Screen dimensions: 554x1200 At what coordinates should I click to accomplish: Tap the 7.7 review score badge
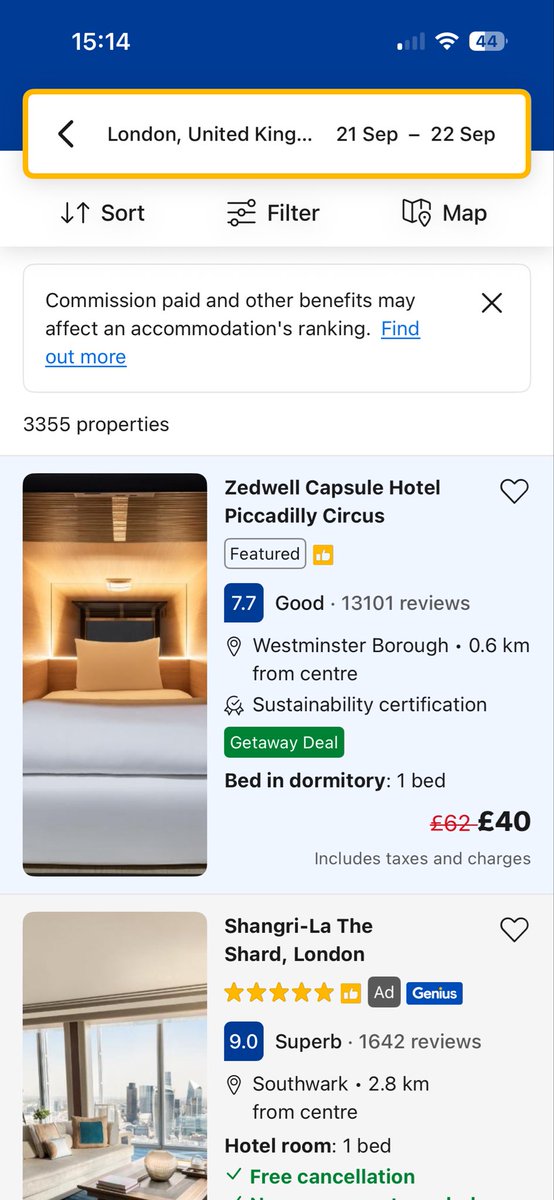click(244, 603)
